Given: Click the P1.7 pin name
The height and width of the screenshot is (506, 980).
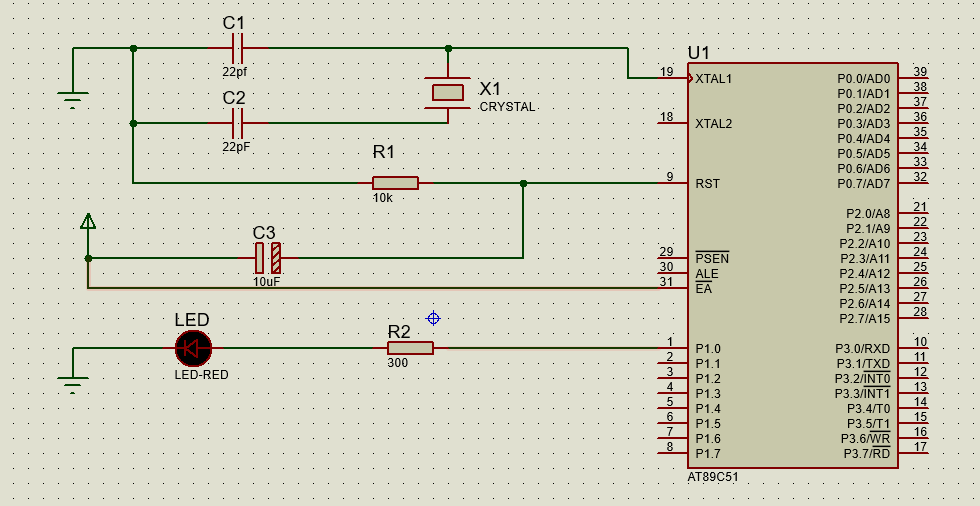Looking at the screenshot, I should 708,454.
